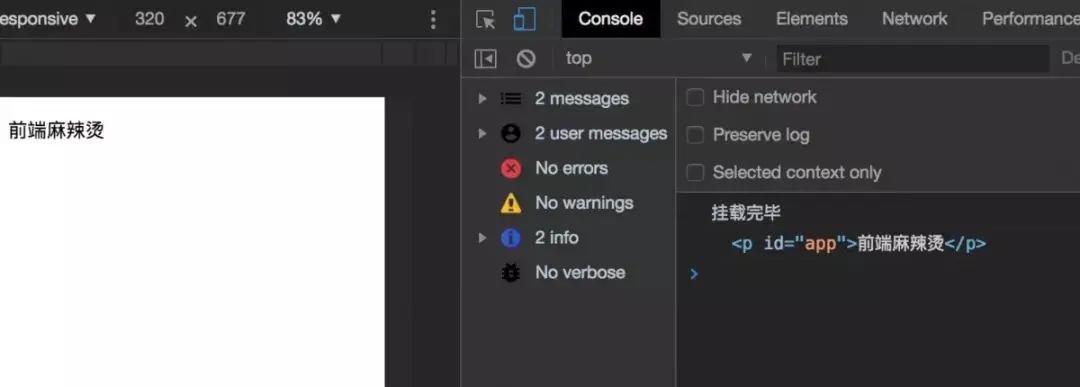Toggle the device toolbar icon
This screenshot has height=387, width=1080.
[x=525, y=19]
